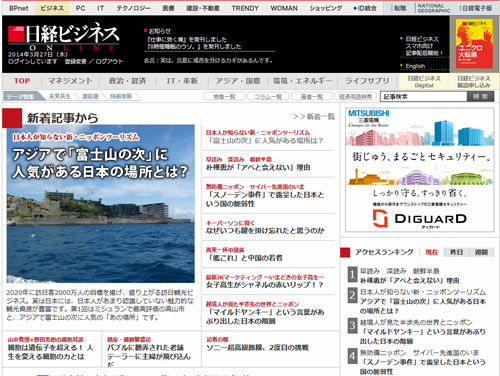500x376 pixels.
Task: Click the 検索 search button
Action: pyautogui.click(x=480, y=97)
